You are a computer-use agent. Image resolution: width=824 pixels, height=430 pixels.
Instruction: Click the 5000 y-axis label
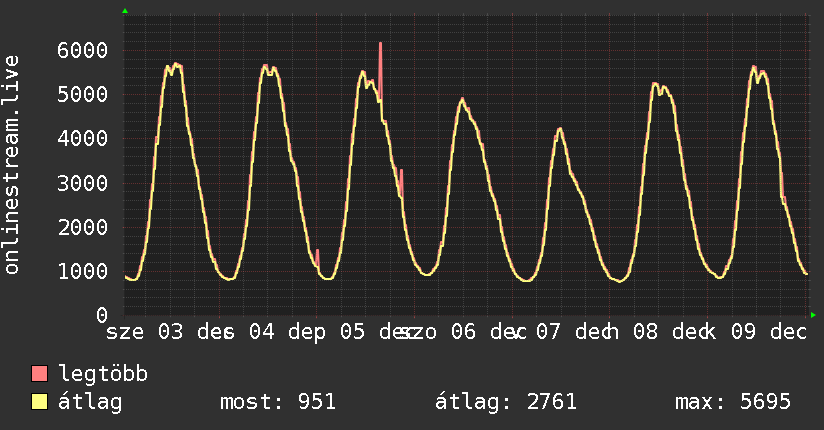pyautogui.click(x=83, y=95)
